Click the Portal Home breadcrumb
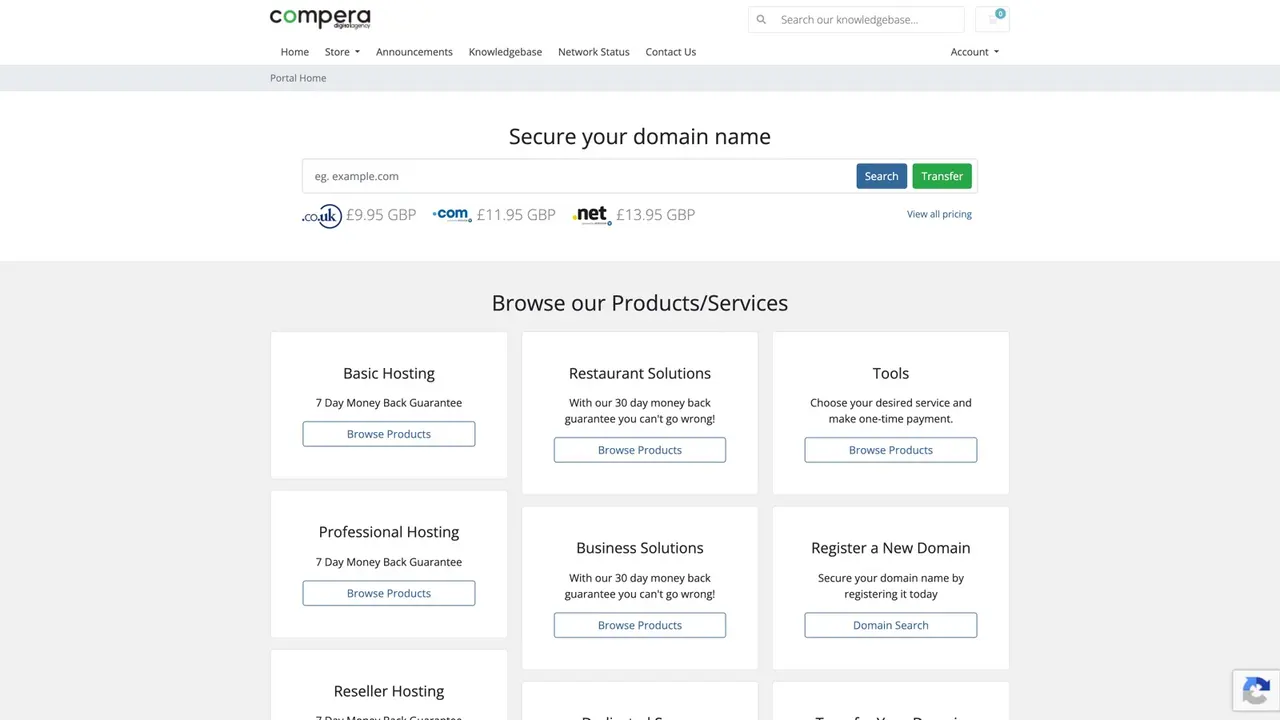 [x=298, y=78]
